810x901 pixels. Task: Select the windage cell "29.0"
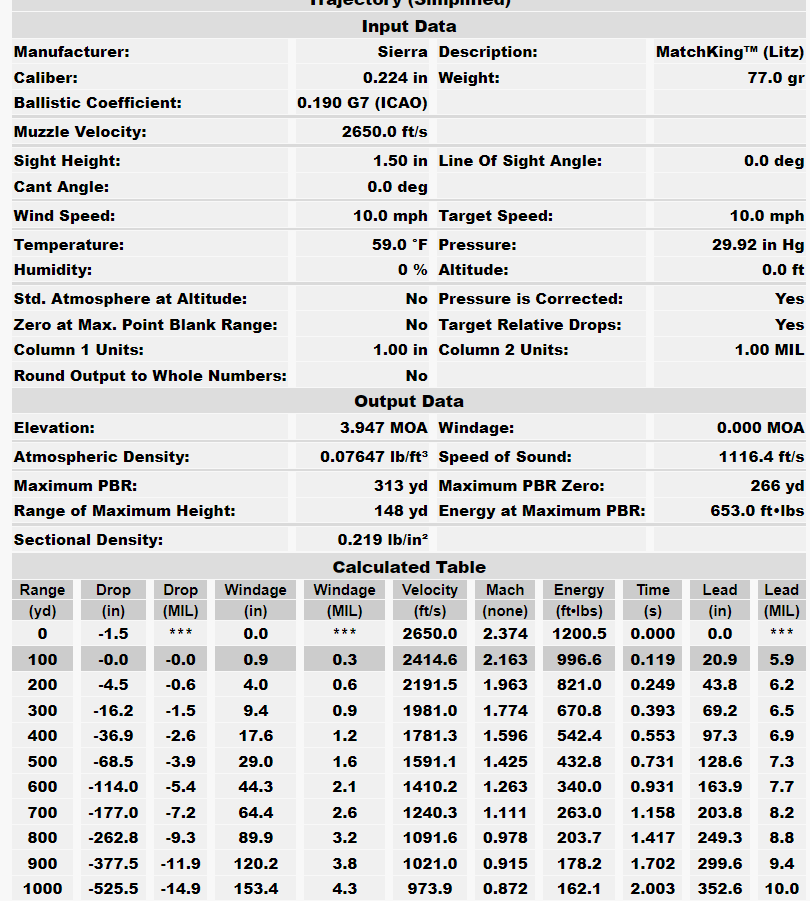(x=256, y=762)
